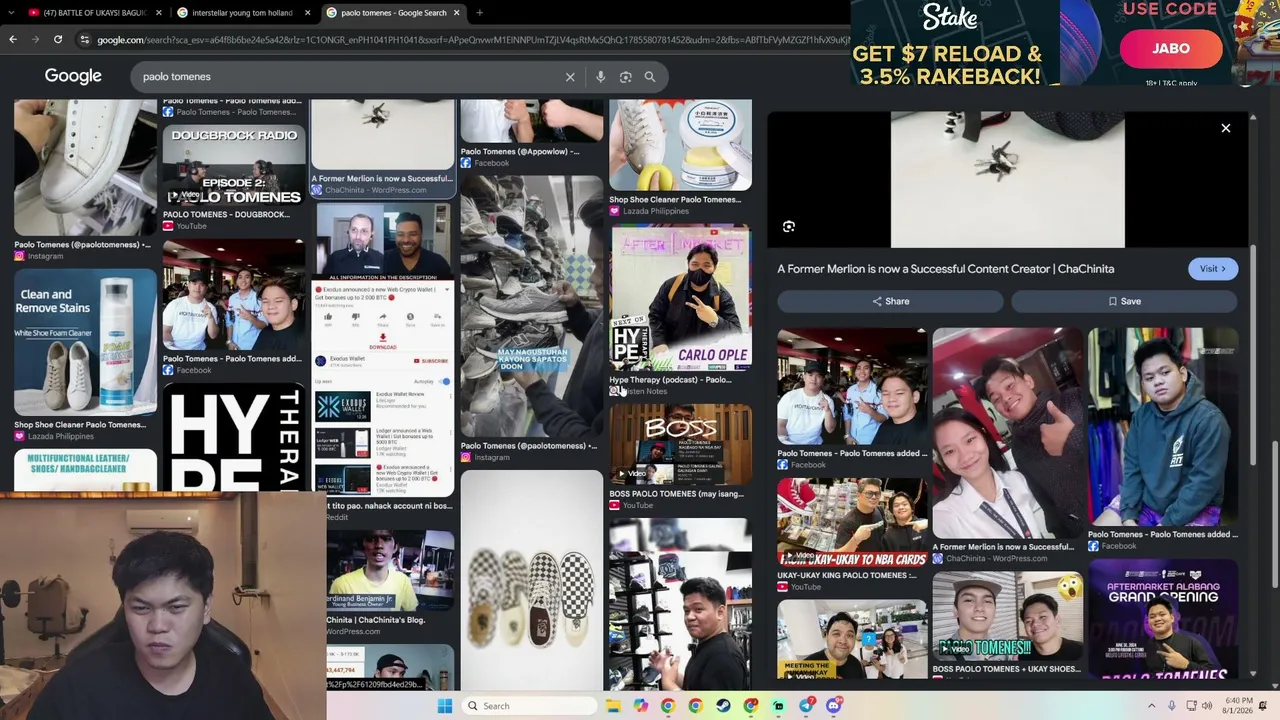
Task: Click the Lens icon on the preview image
Action: pos(789,227)
